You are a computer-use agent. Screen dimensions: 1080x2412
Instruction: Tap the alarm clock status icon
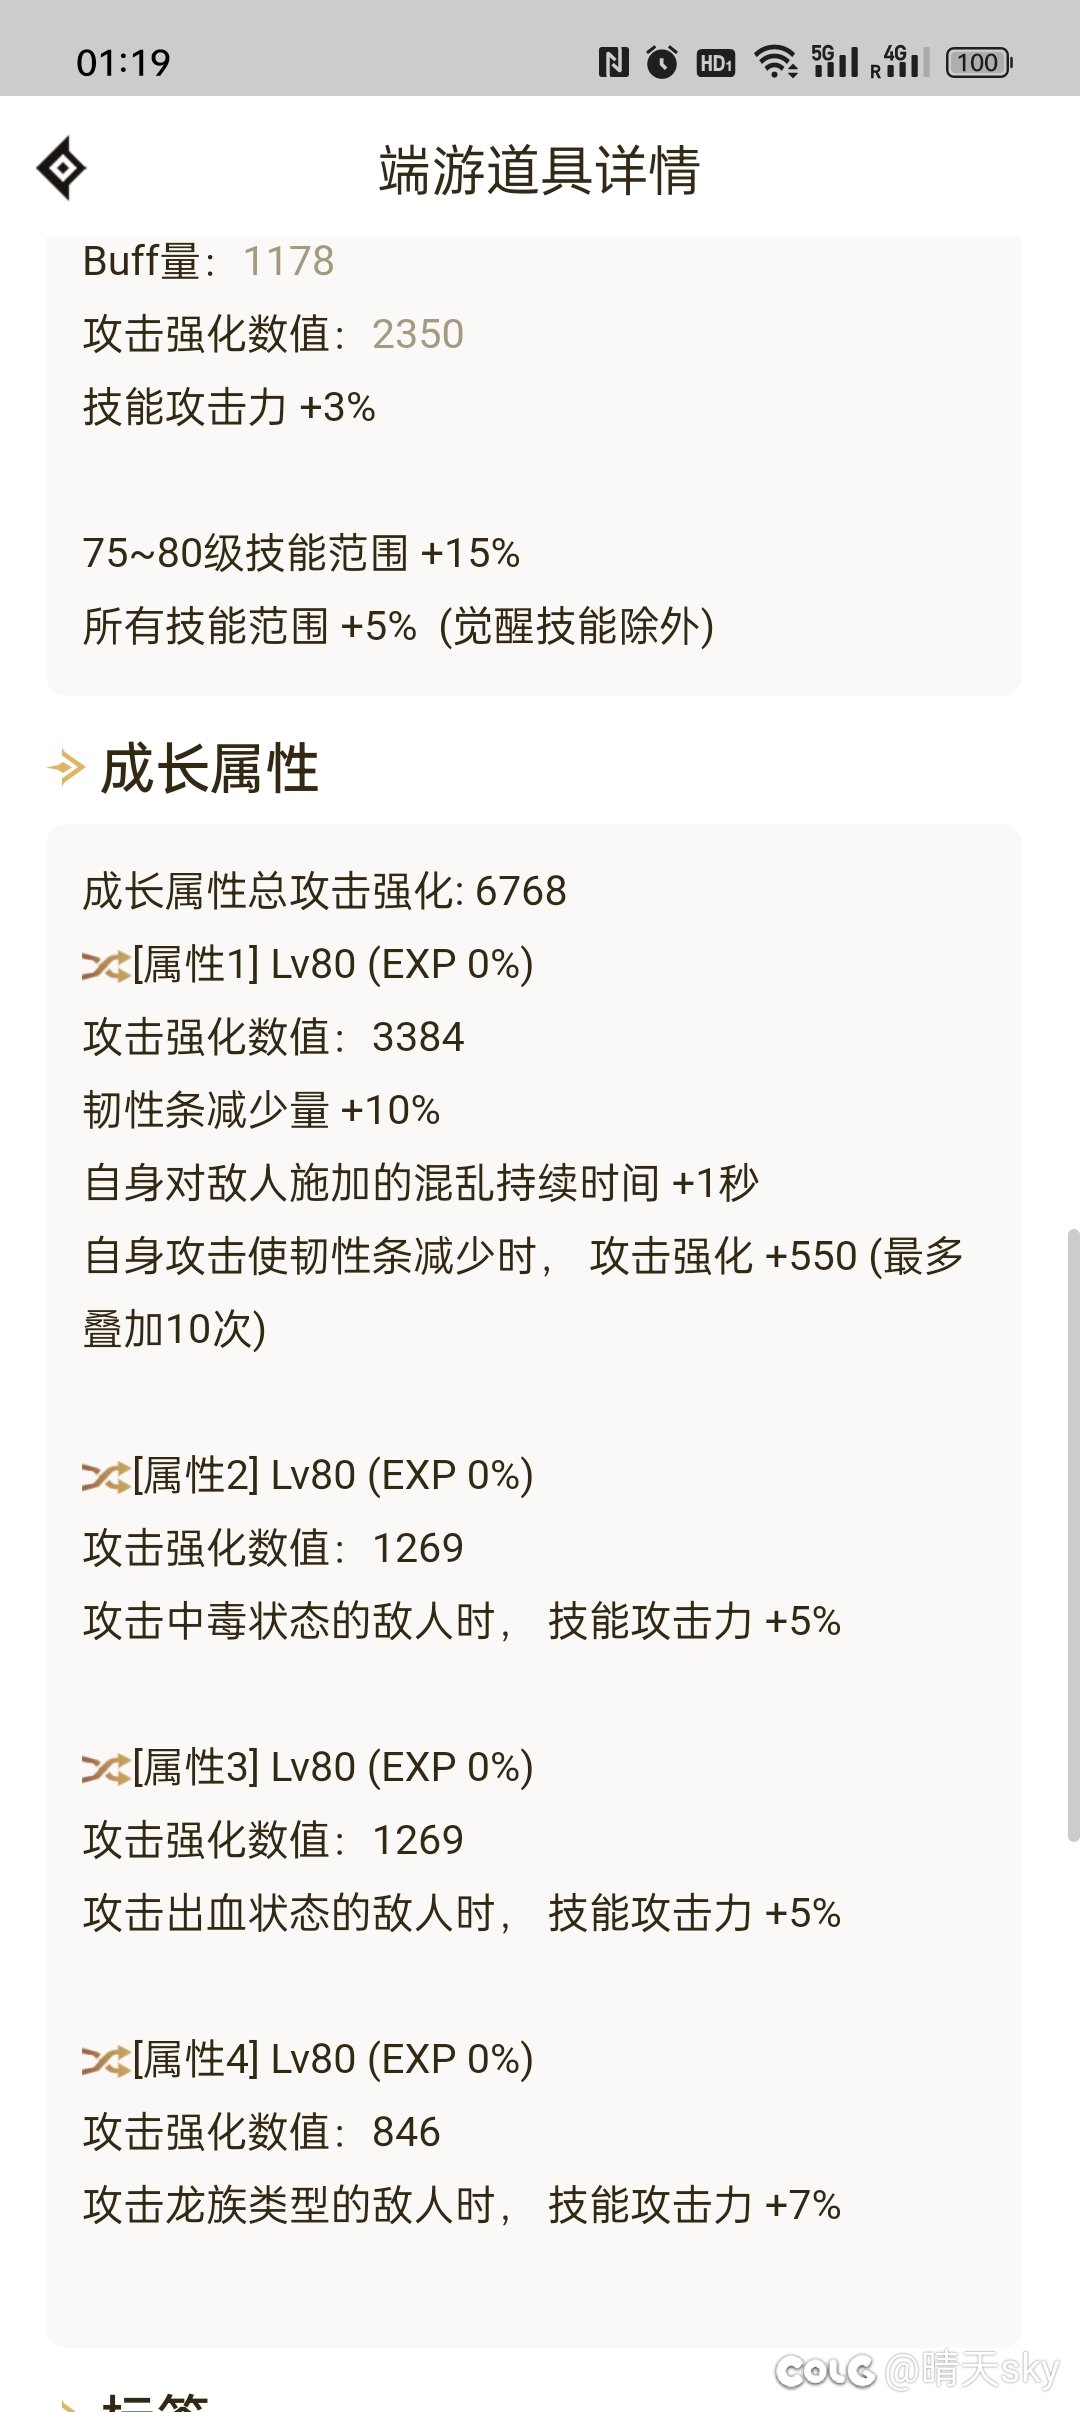(662, 62)
